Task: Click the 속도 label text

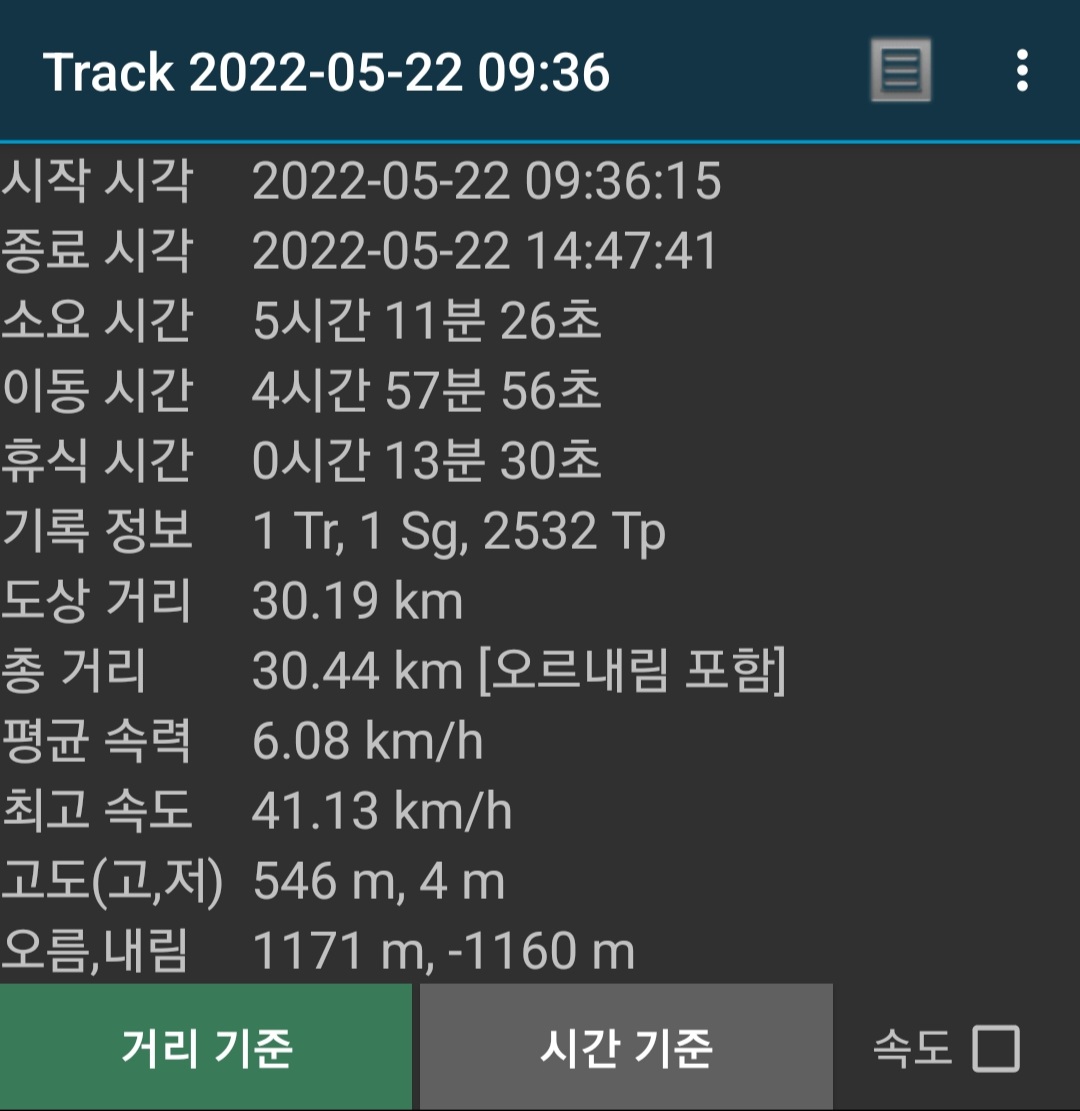Action: pyautogui.click(x=912, y=1048)
